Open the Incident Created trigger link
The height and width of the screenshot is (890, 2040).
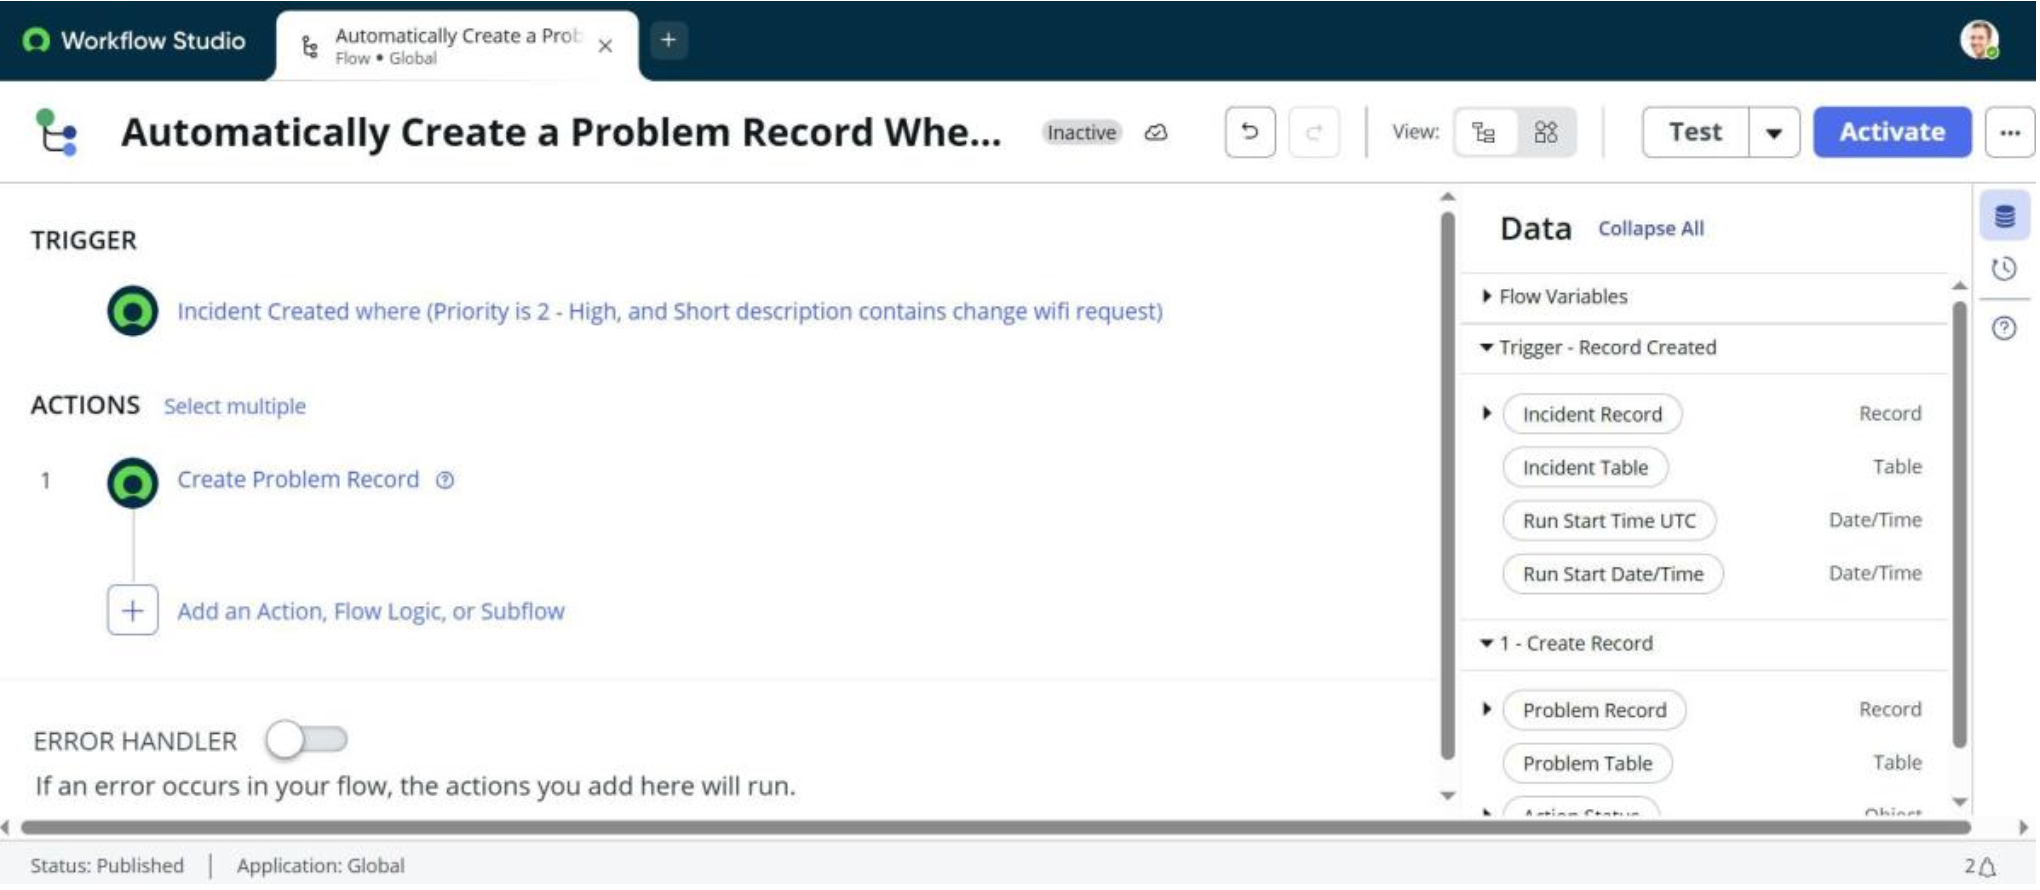click(x=670, y=311)
